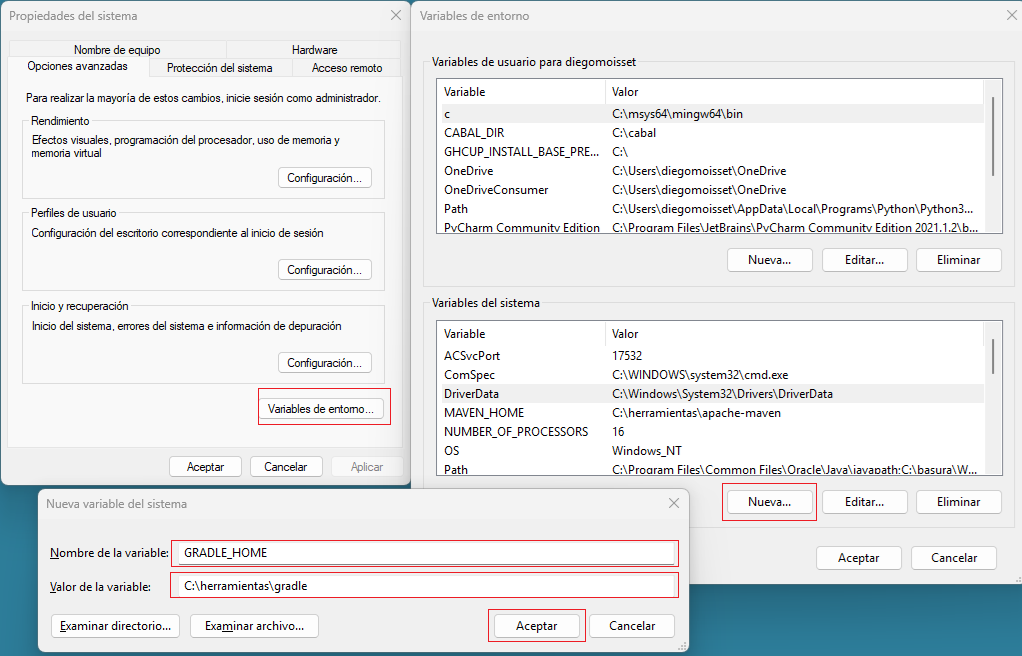Open Rendimiento Configuración settings
Screen dimensions: 1022x656
coord(324,178)
